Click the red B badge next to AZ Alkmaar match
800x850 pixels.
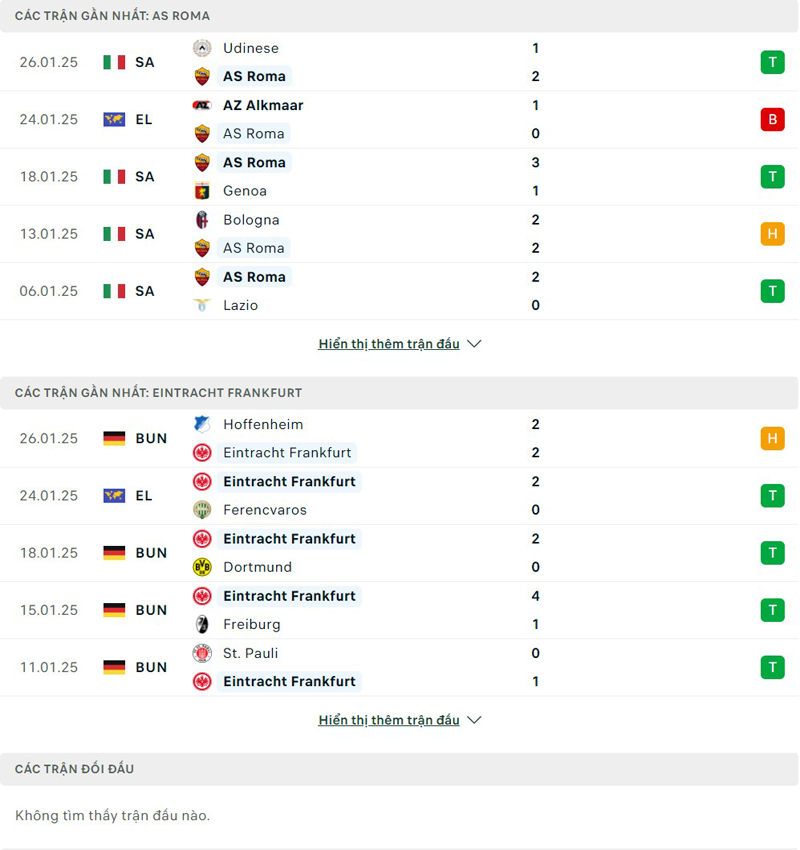tap(772, 119)
